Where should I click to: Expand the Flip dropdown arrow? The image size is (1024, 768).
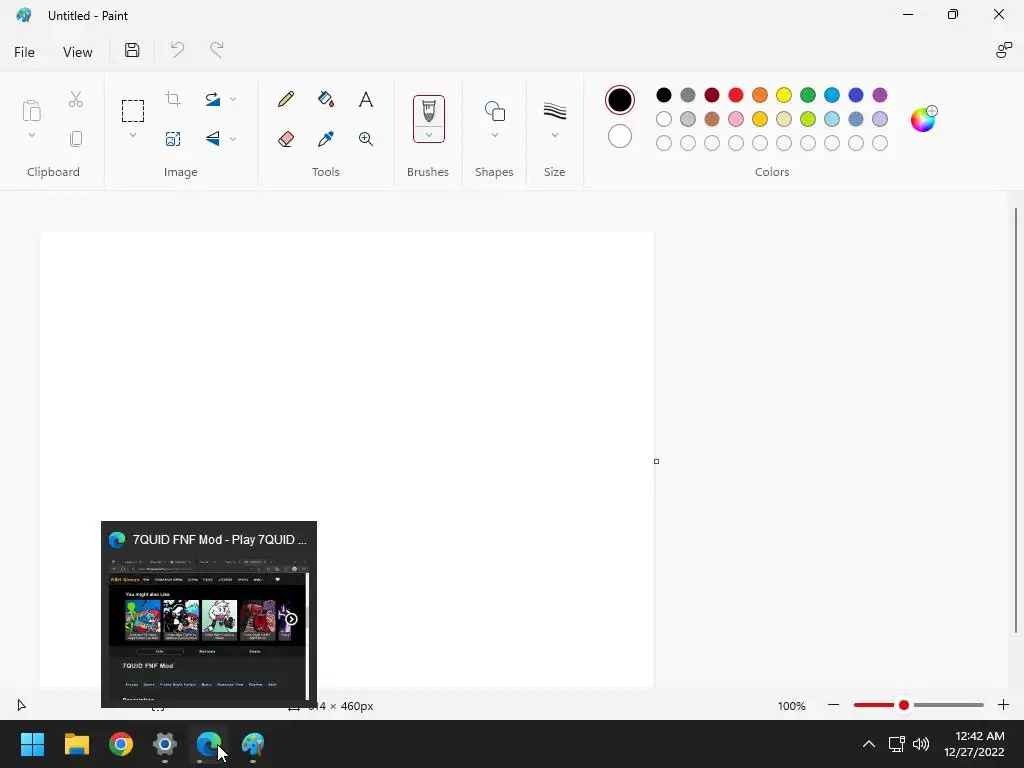click(232, 138)
